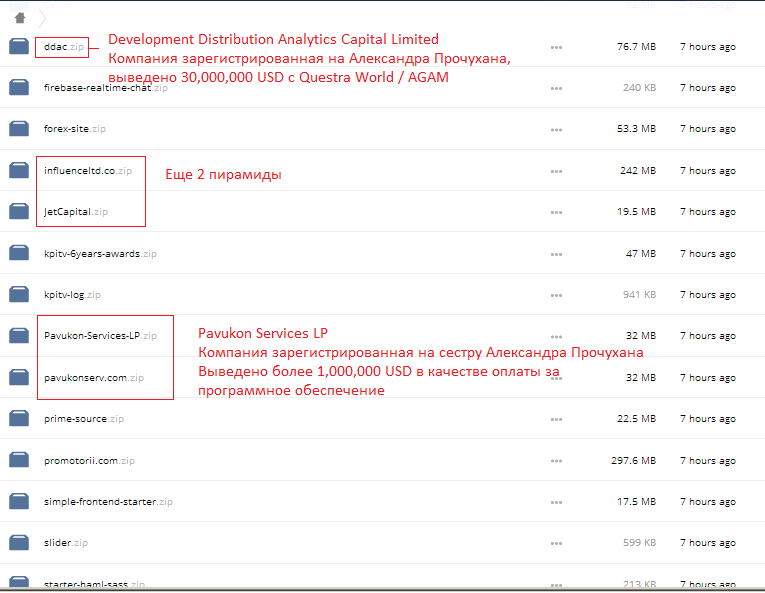Click the 941 KB size value

click(x=639, y=295)
